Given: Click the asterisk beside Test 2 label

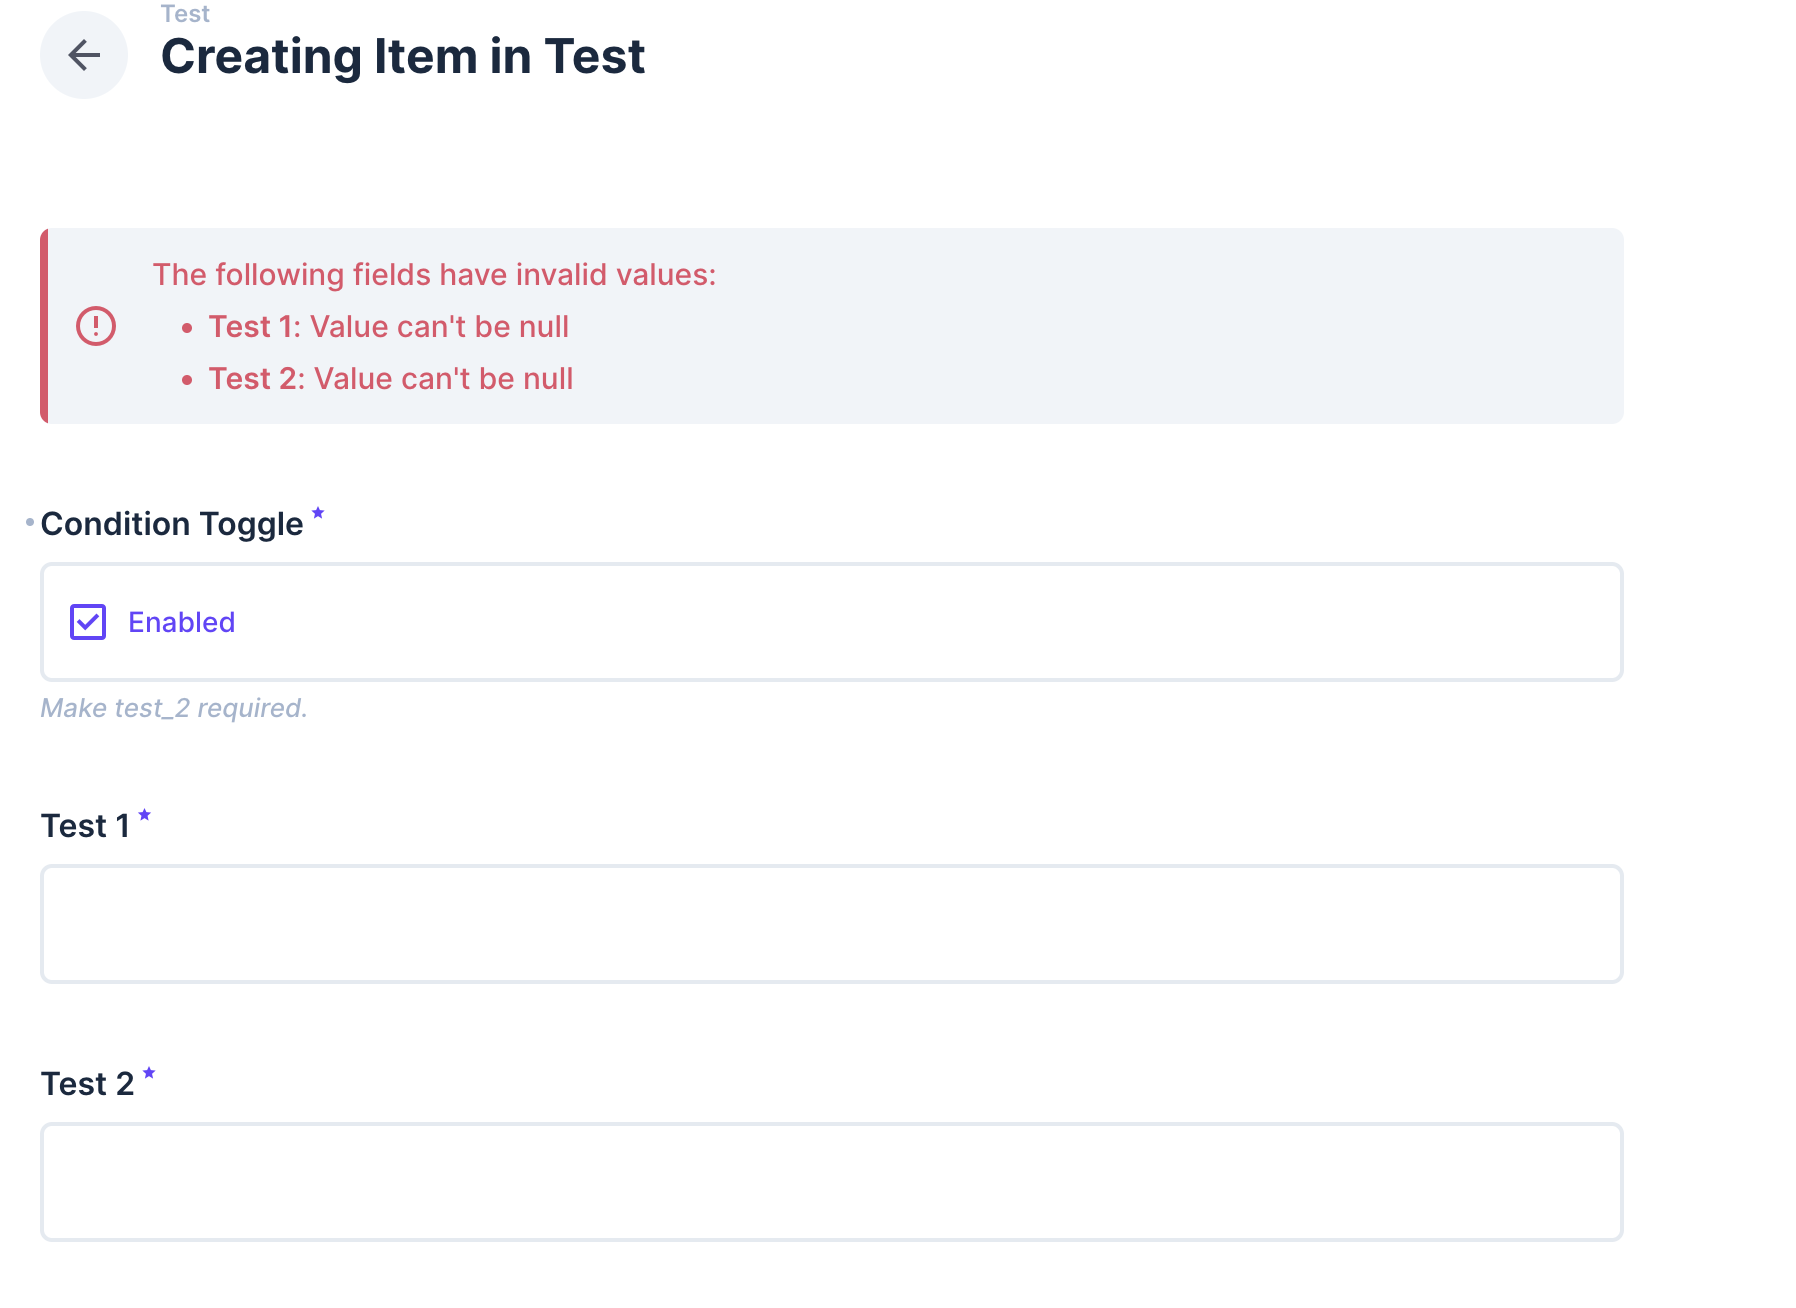Looking at the screenshot, I should click(x=150, y=1073).
